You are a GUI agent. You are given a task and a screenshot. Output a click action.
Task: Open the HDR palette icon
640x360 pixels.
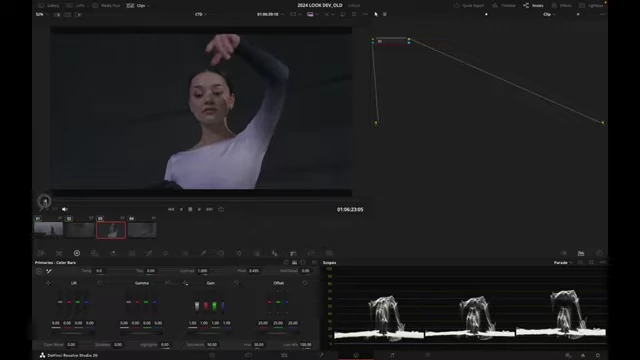[95, 253]
